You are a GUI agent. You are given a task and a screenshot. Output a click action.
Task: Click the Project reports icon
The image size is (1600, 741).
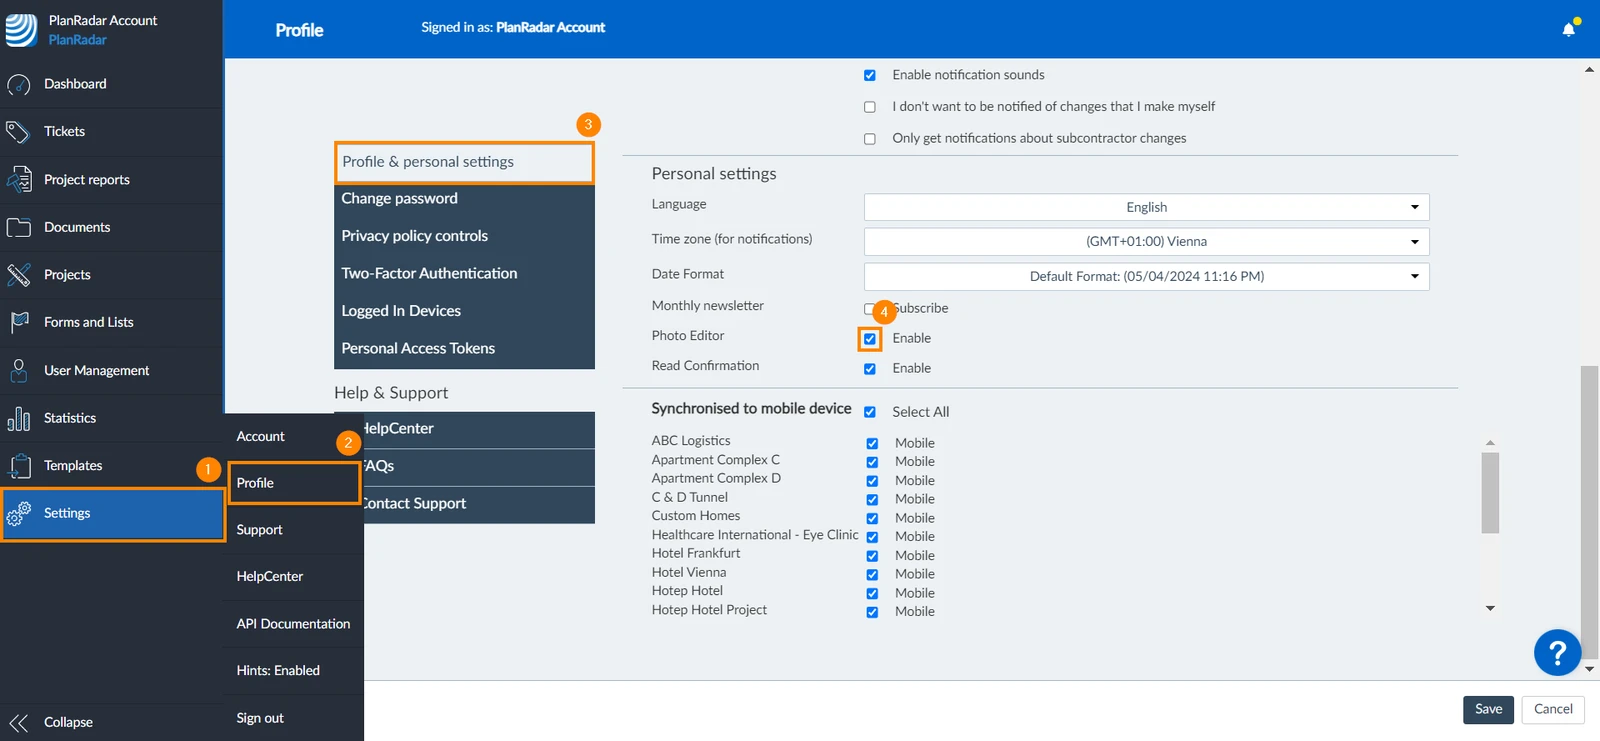coord(18,180)
